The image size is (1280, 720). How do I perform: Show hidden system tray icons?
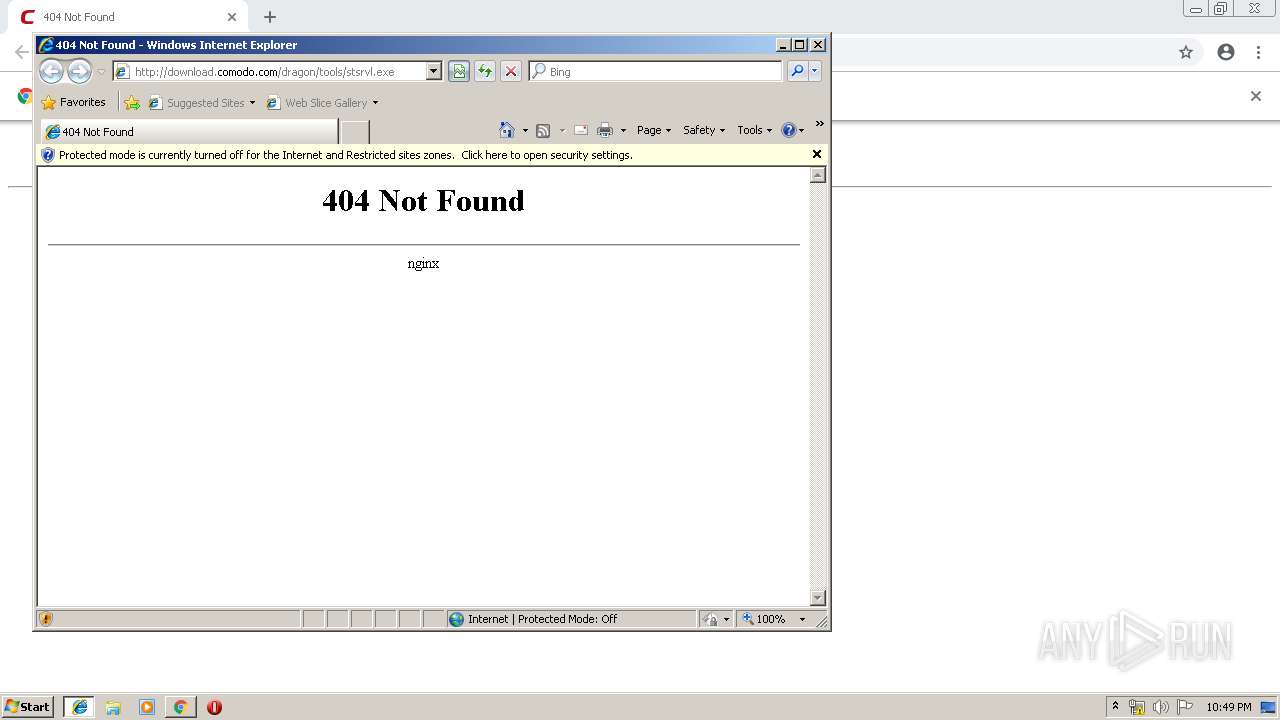(x=1115, y=706)
